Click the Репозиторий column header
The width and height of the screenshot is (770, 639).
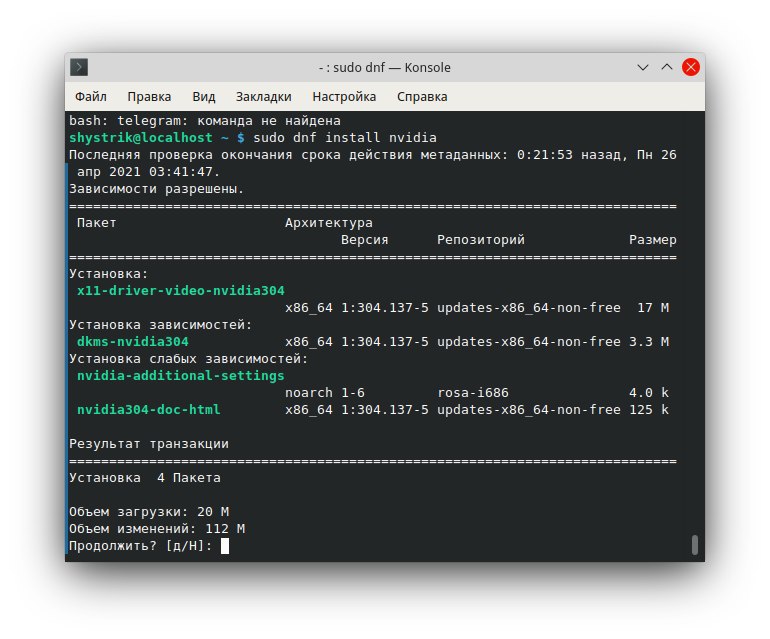[481, 240]
